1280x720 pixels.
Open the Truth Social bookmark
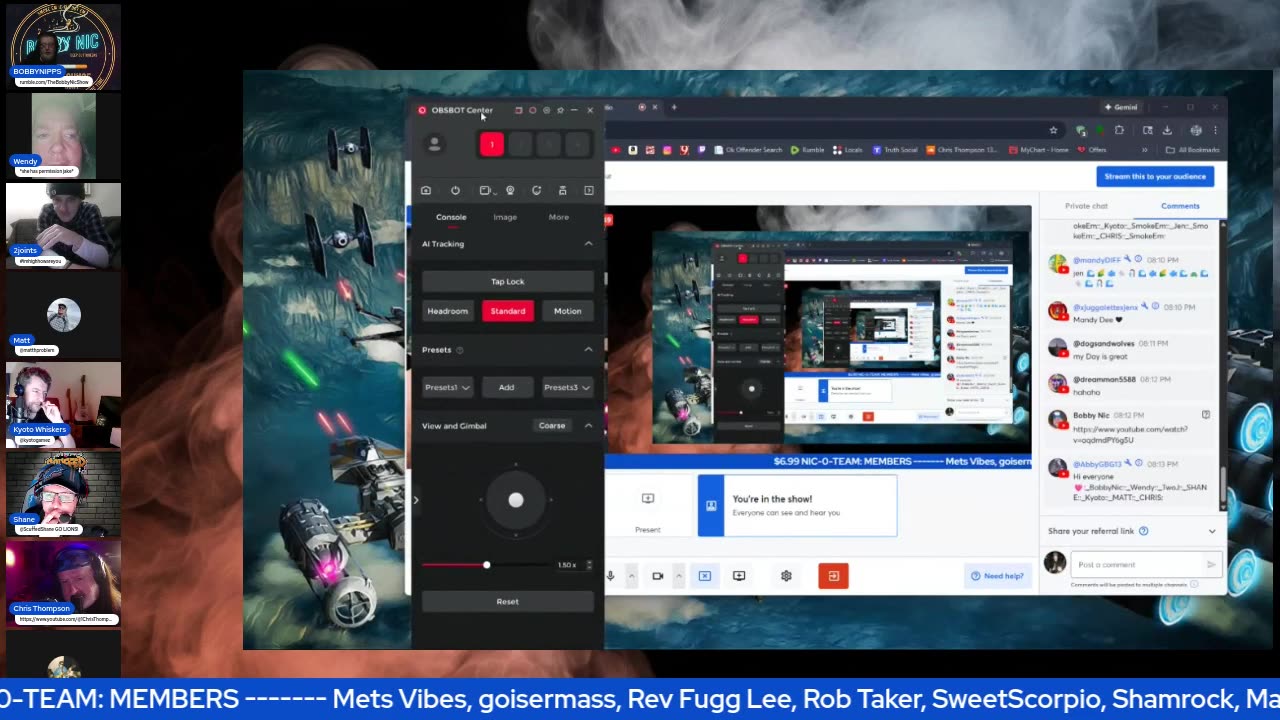point(894,150)
